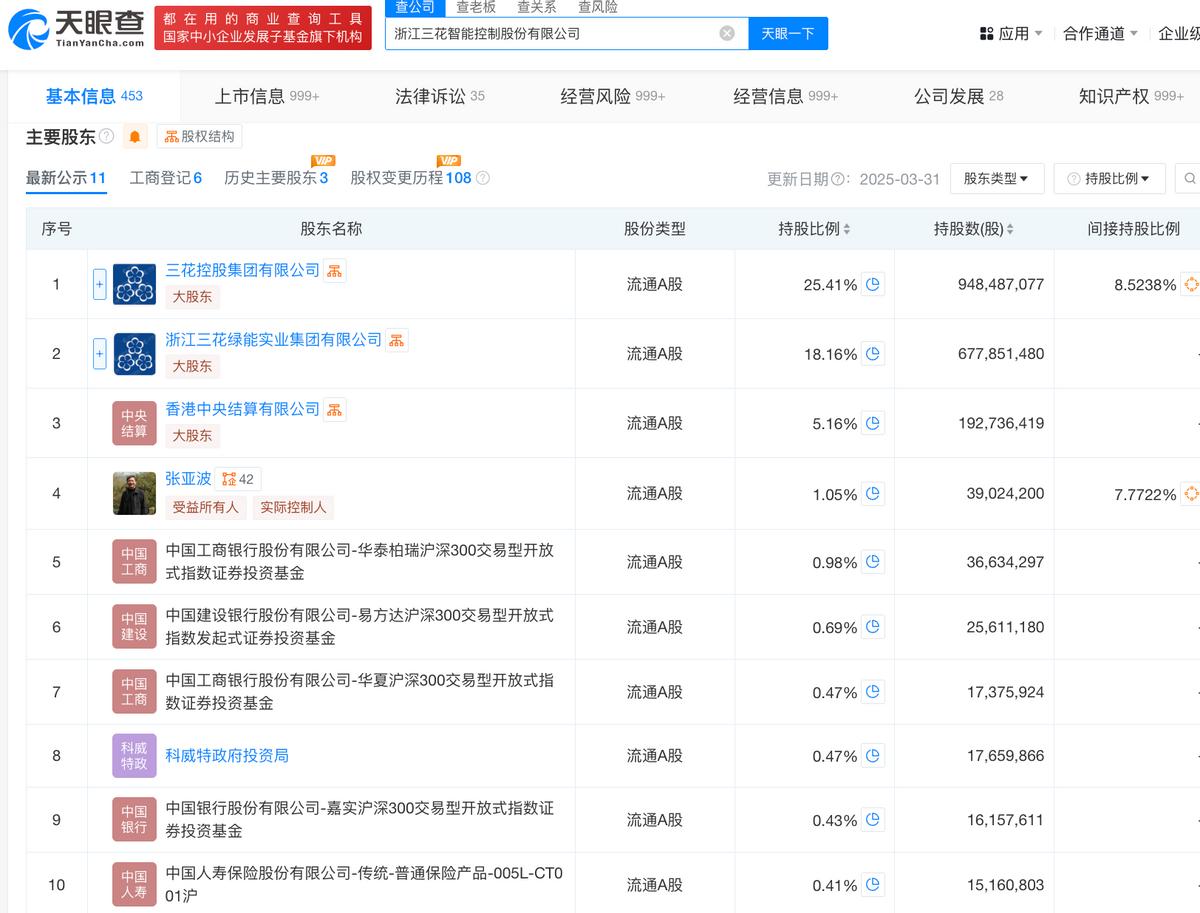The height and width of the screenshot is (913, 1200).
Task: Open the 经营信息 tab
Action: 786,96
